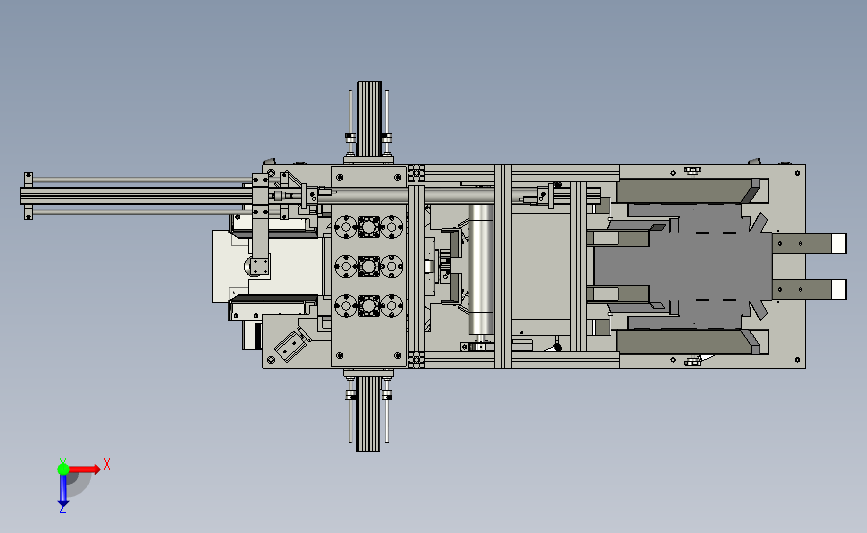Select the ribbed vertical rail at the top
Screen dimensions: 867x533
click(369, 119)
